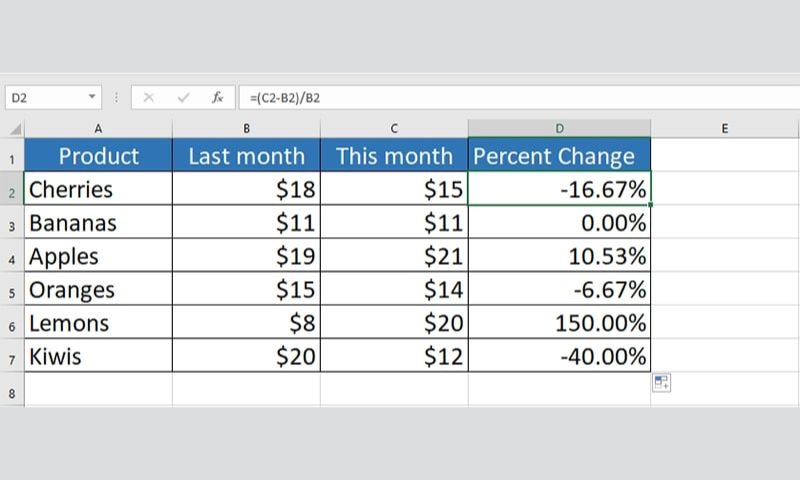Select the Cherries cell

[98, 189]
